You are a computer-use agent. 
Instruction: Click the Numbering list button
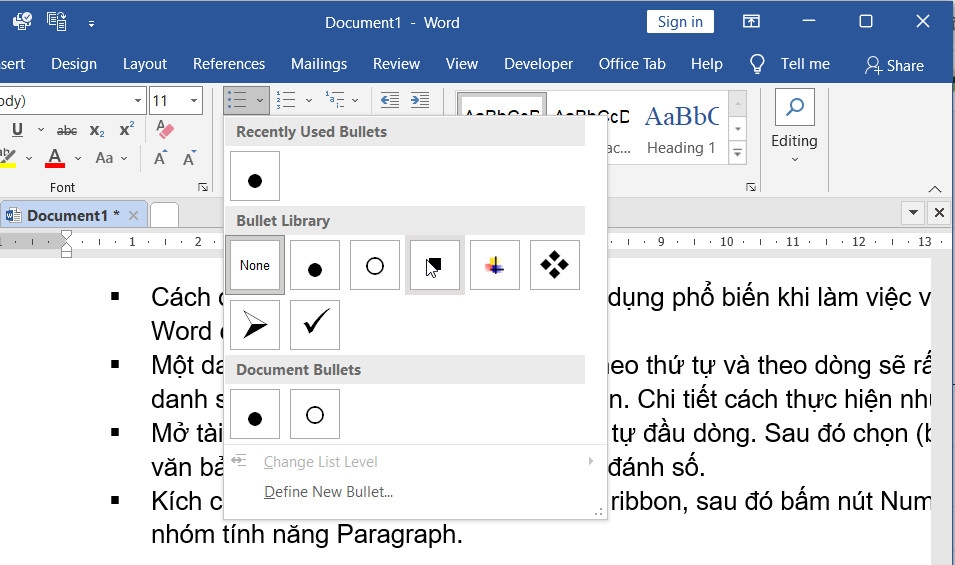tap(286, 100)
